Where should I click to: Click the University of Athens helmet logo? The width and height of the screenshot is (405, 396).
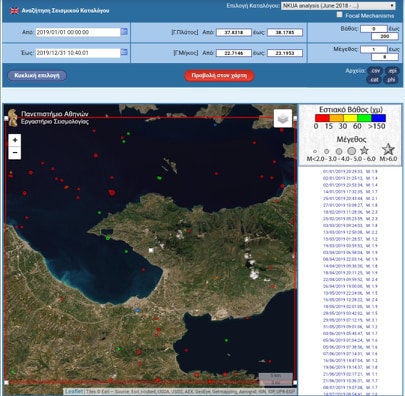pyautogui.click(x=13, y=118)
